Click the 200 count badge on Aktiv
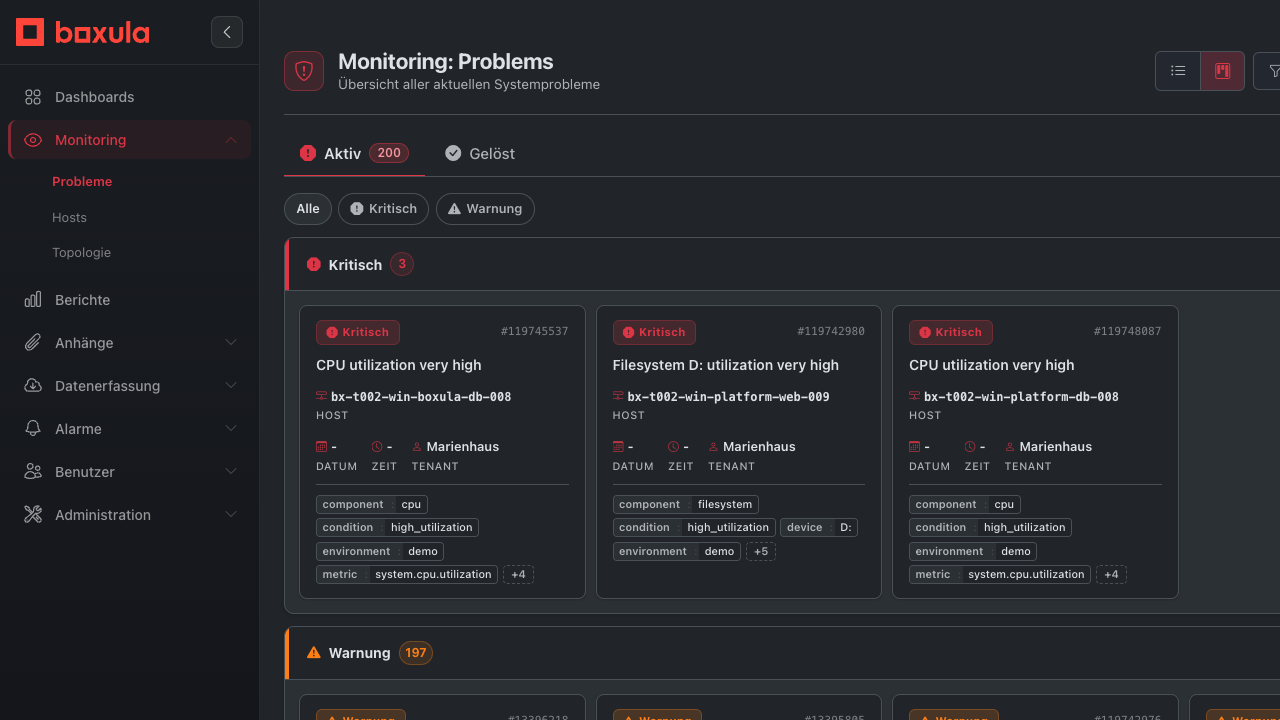 tap(389, 153)
